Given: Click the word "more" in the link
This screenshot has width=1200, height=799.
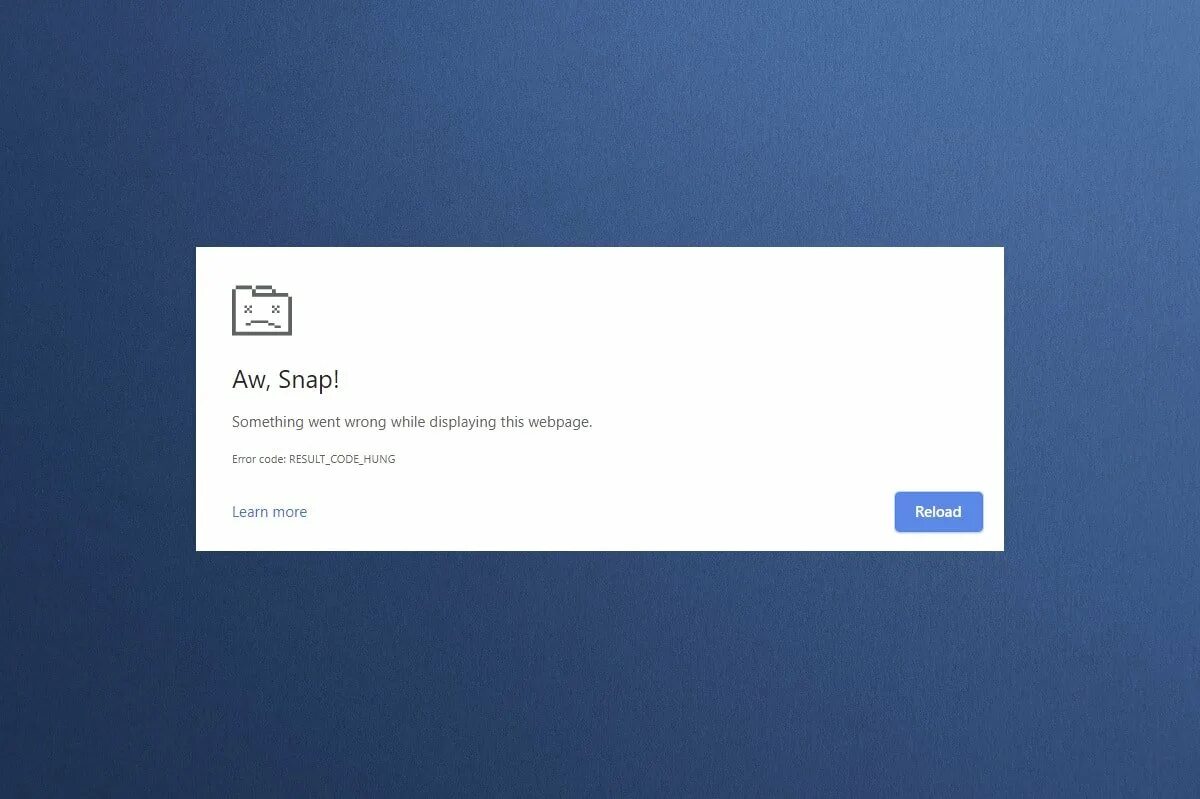Looking at the screenshot, I should [290, 511].
